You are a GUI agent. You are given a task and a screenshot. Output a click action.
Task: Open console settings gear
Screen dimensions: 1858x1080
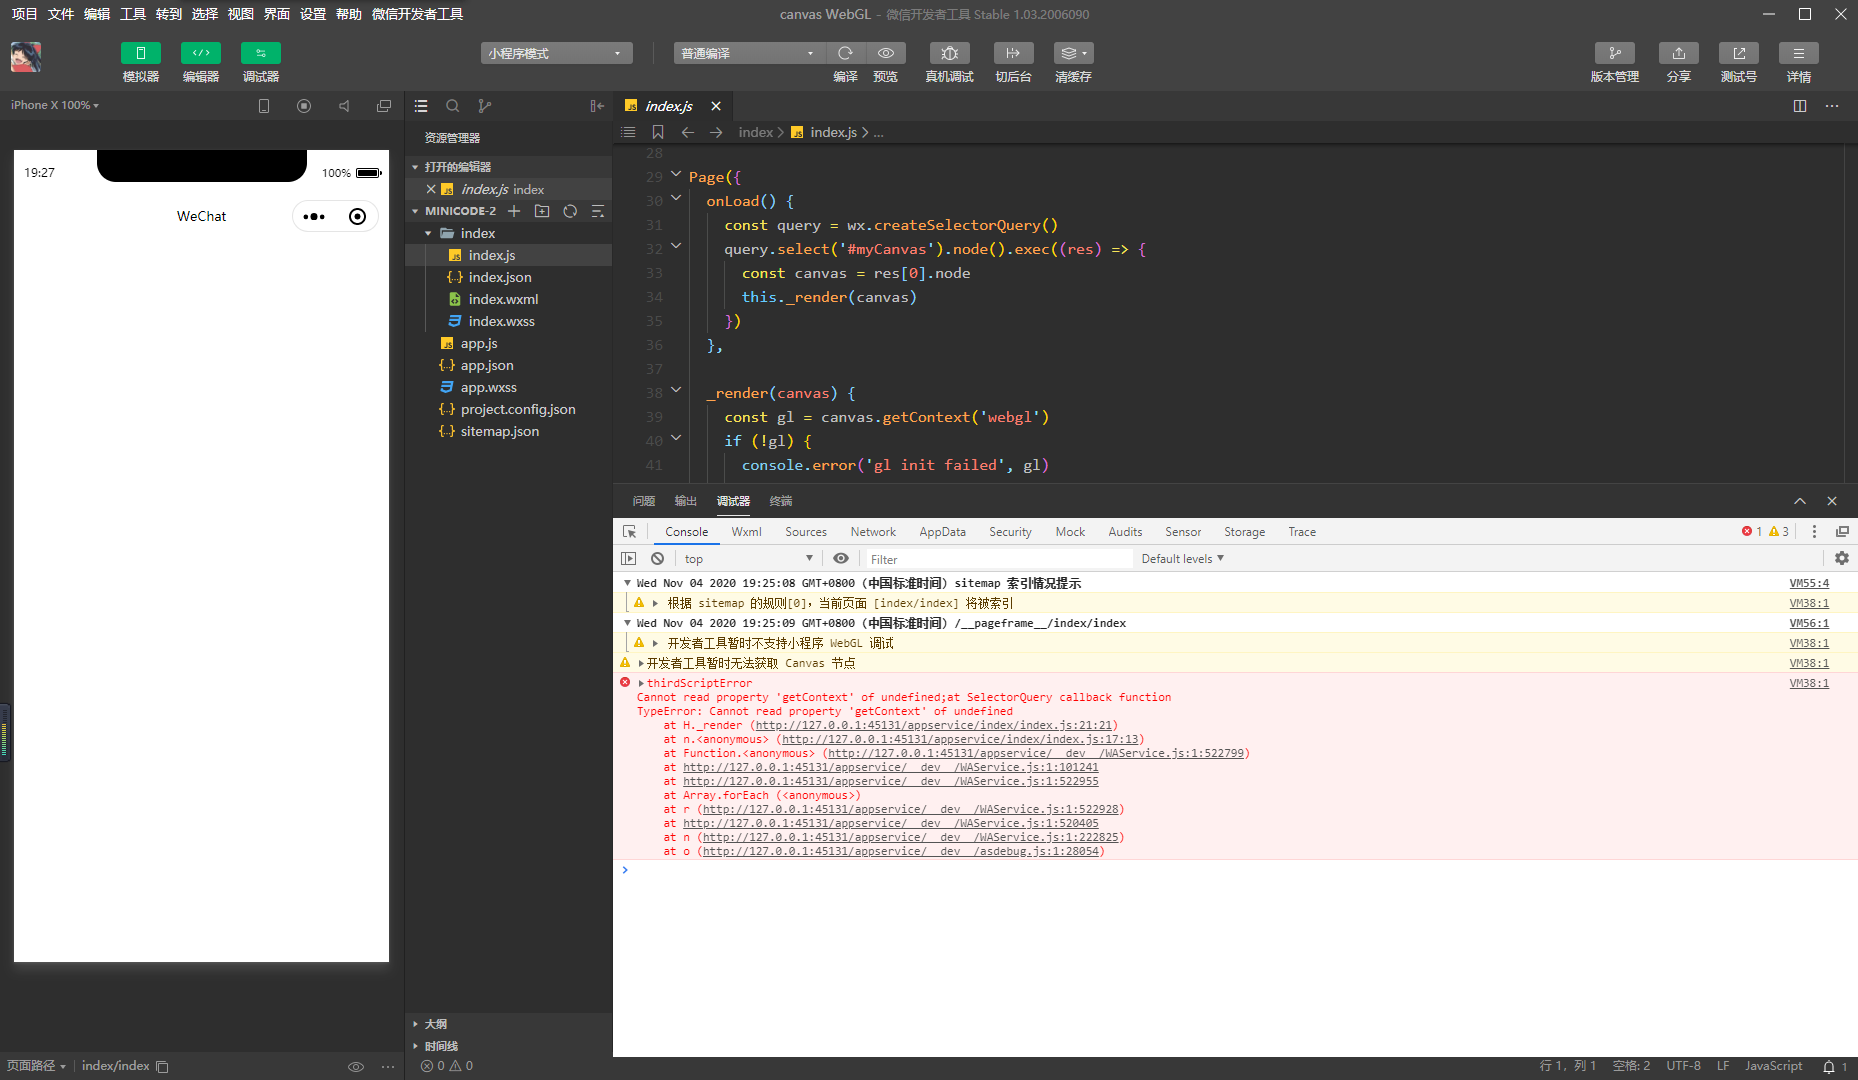[1842, 559]
